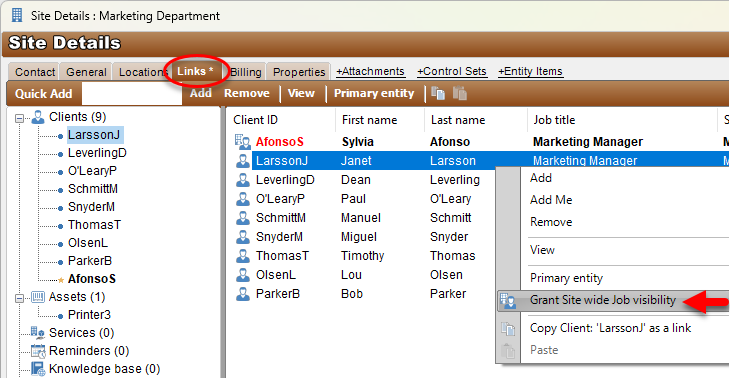Click the Services icon in the tree
The height and width of the screenshot is (378, 730).
(x=38, y=332)
